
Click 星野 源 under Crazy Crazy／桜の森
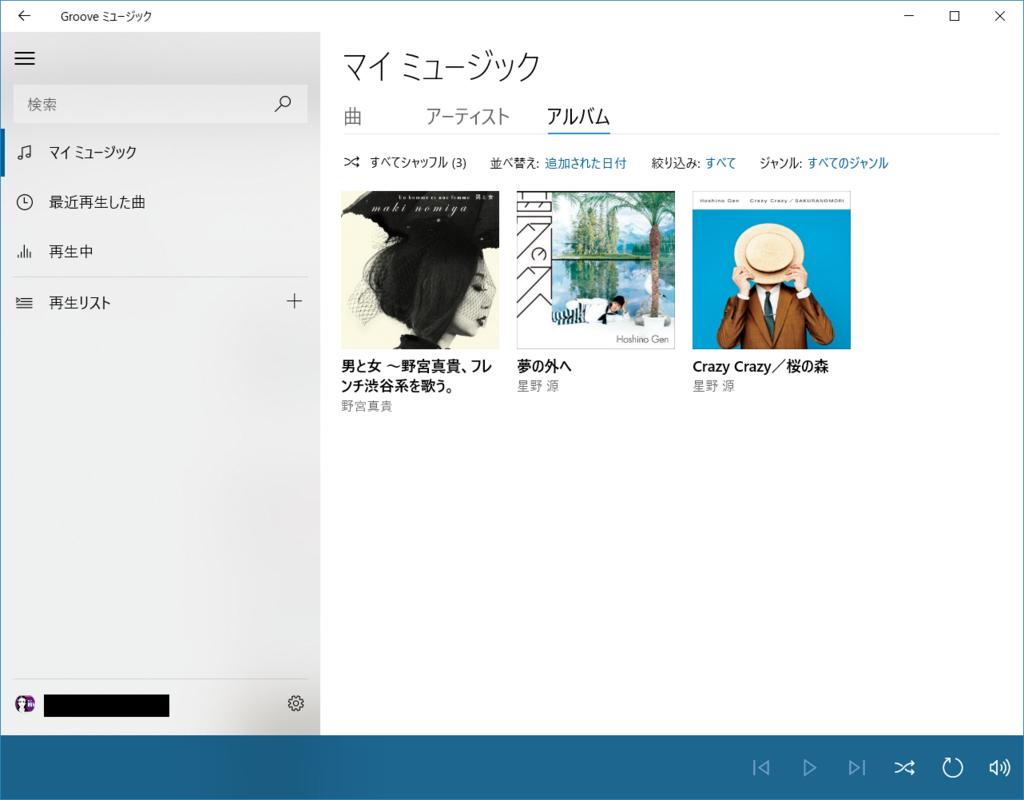[713, 386]
